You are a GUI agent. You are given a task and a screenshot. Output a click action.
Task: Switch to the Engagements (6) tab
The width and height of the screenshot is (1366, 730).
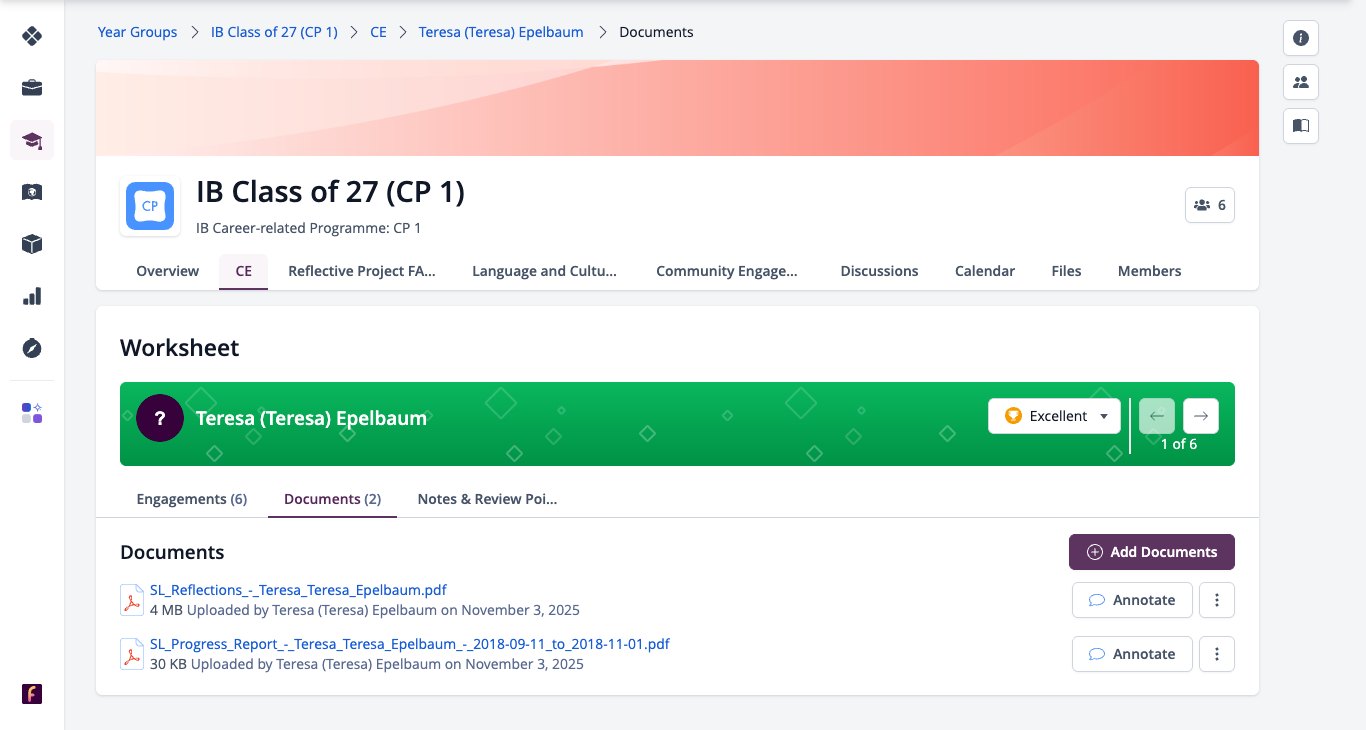pyautogui.click(x=192, y=499)
